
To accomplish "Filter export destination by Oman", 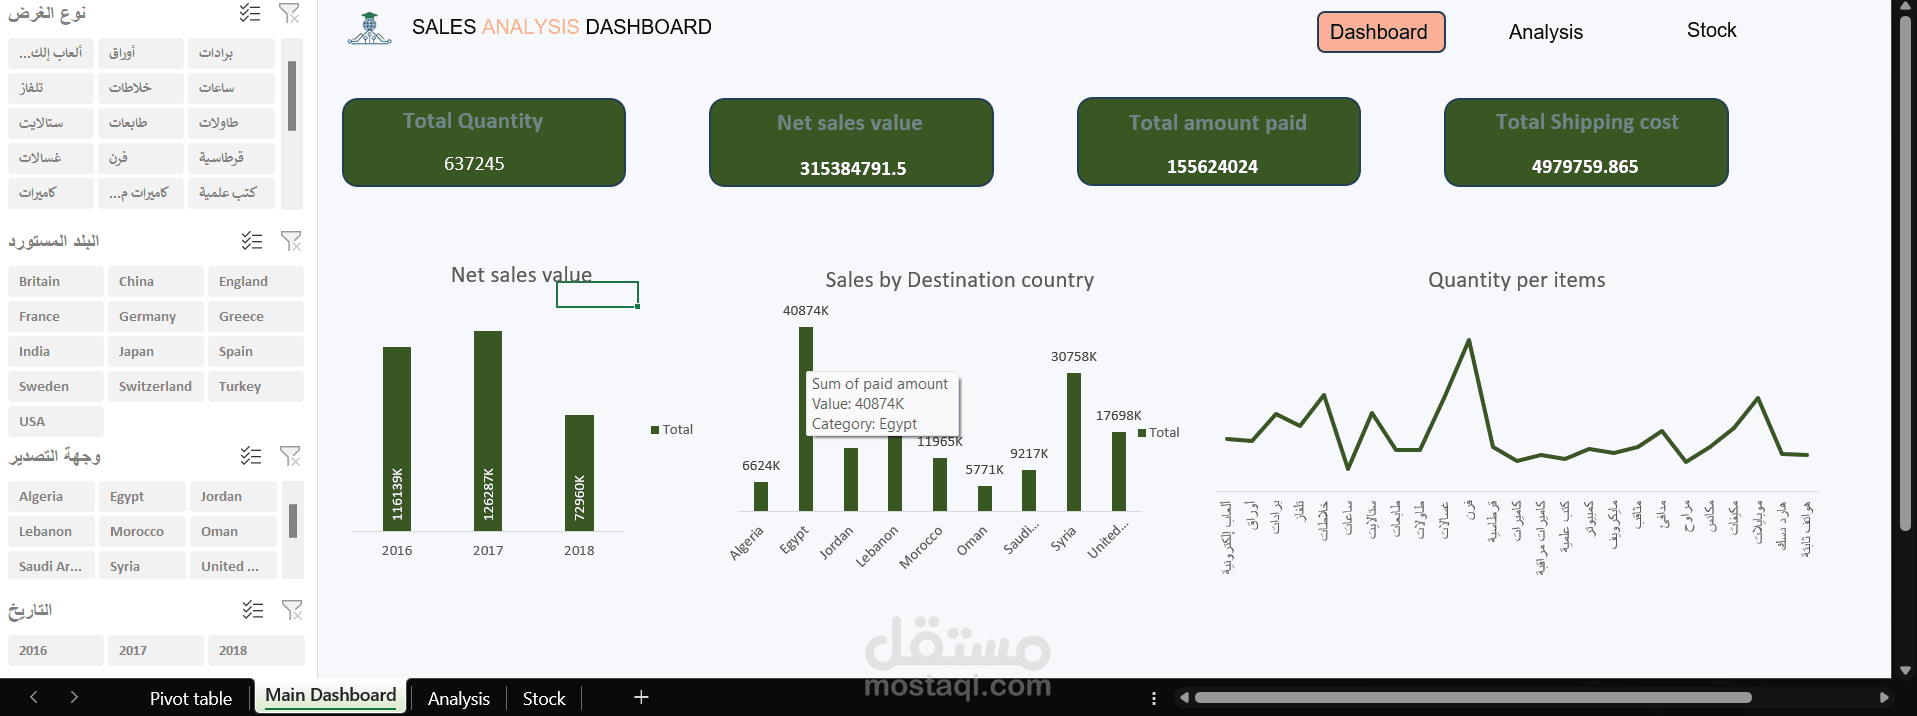I will (233, 531).
